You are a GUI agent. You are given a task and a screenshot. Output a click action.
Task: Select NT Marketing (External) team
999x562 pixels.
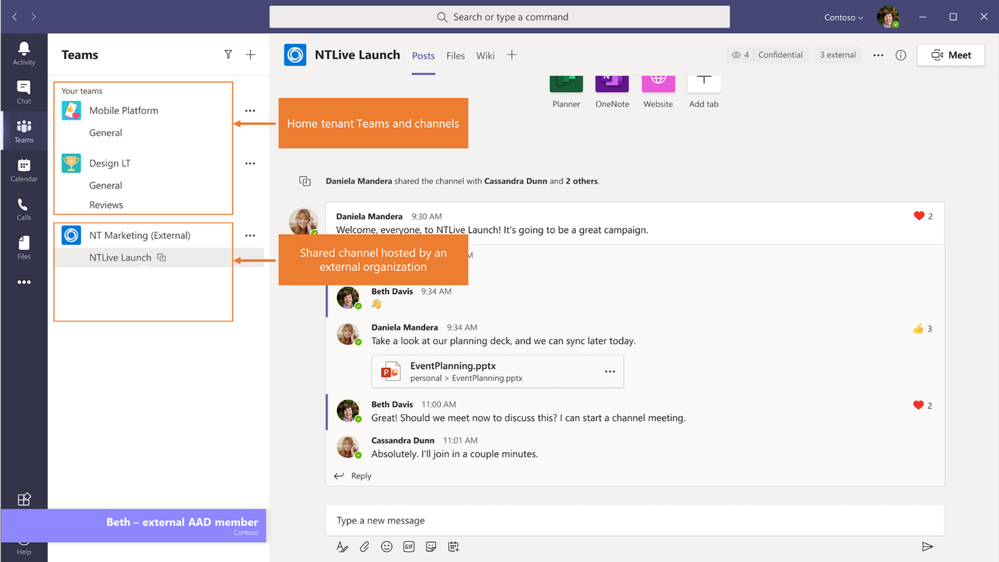(x=140, y=235)
